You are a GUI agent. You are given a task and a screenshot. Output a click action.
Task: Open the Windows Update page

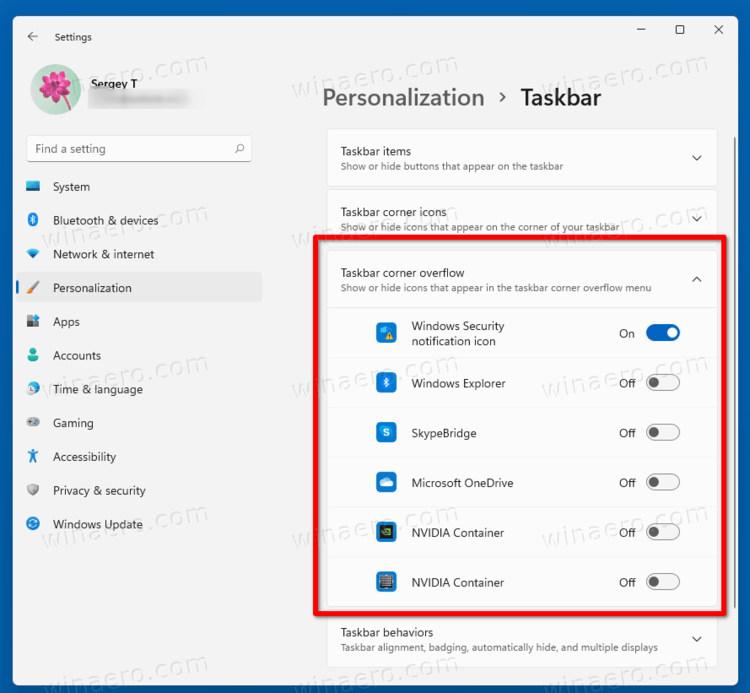click(139, 524)
